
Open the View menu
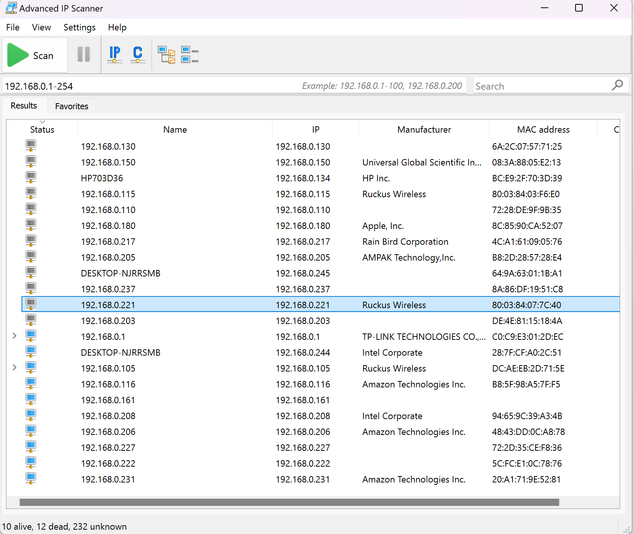click(41, 28)
